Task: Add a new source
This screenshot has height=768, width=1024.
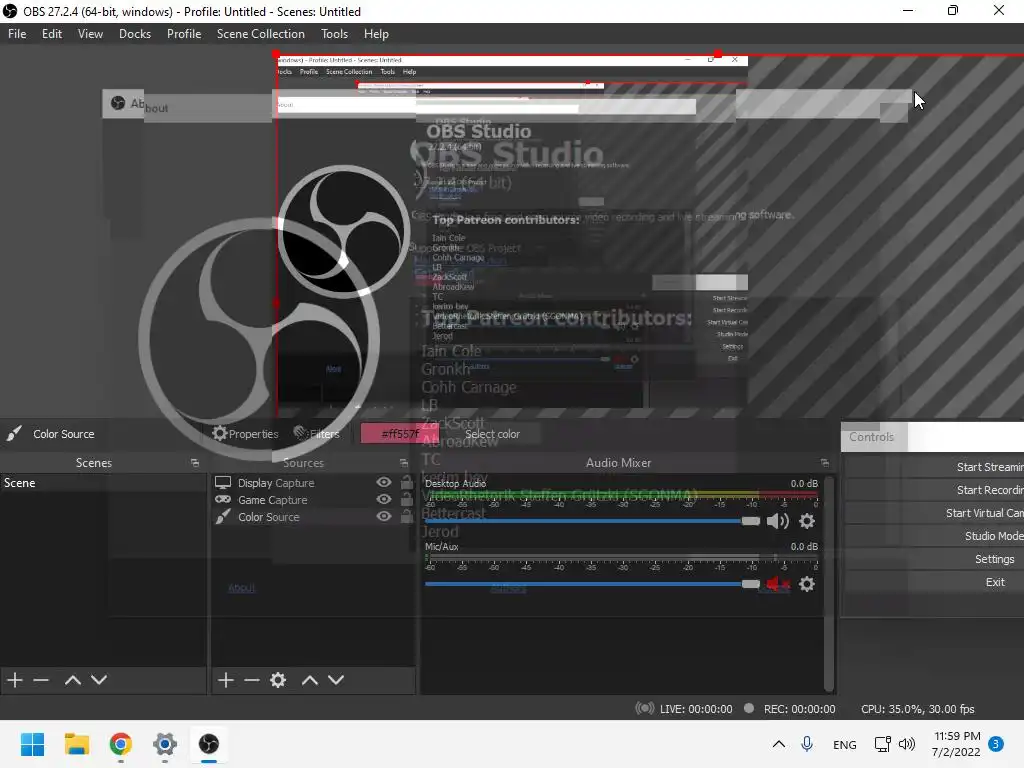Action: tap(225, 680)
